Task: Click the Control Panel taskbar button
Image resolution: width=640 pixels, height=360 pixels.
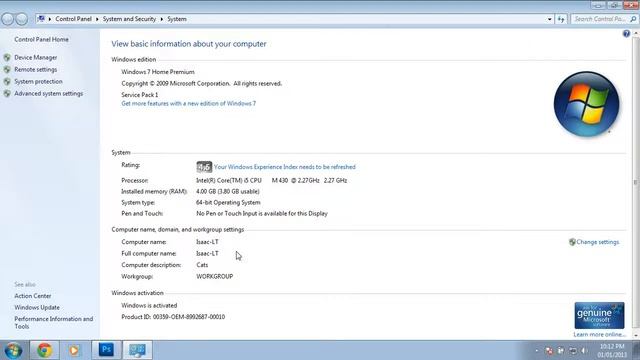Action: coord(137,350)
